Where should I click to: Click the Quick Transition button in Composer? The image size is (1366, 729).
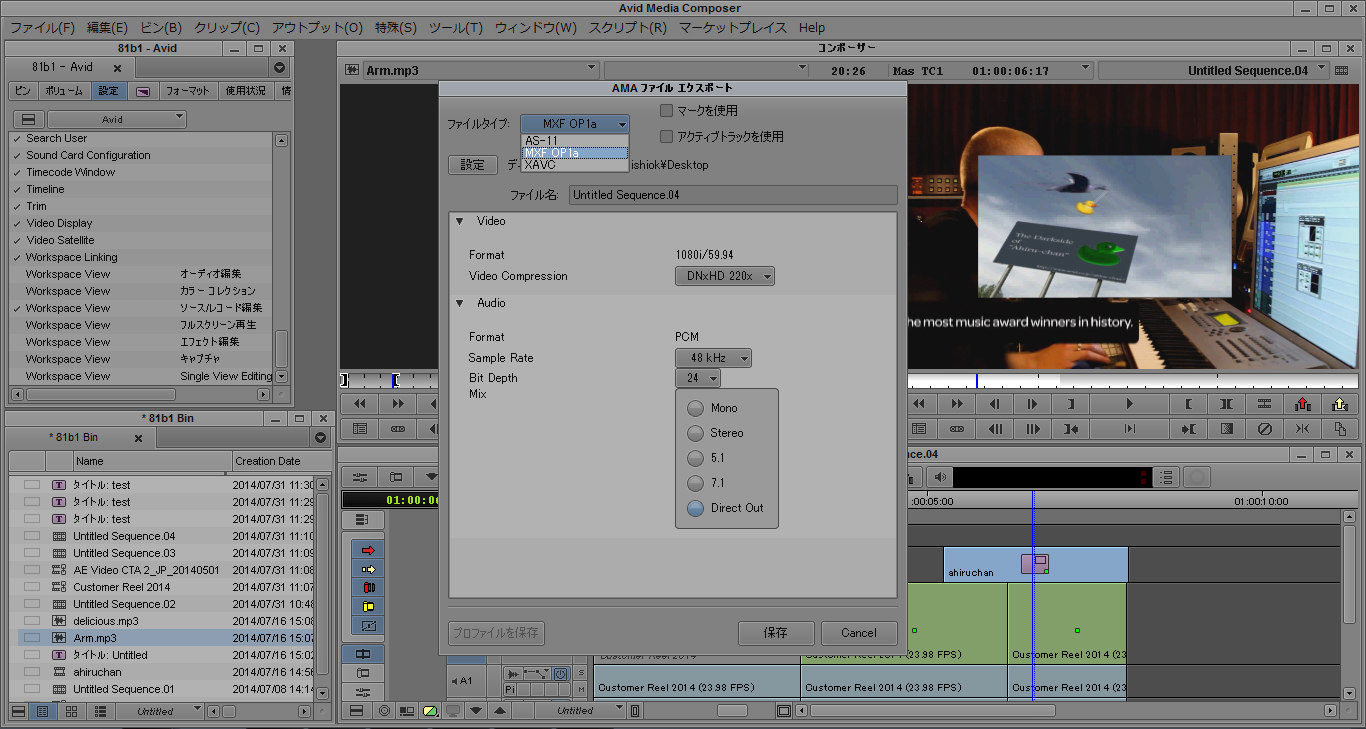coord(1226,429)
